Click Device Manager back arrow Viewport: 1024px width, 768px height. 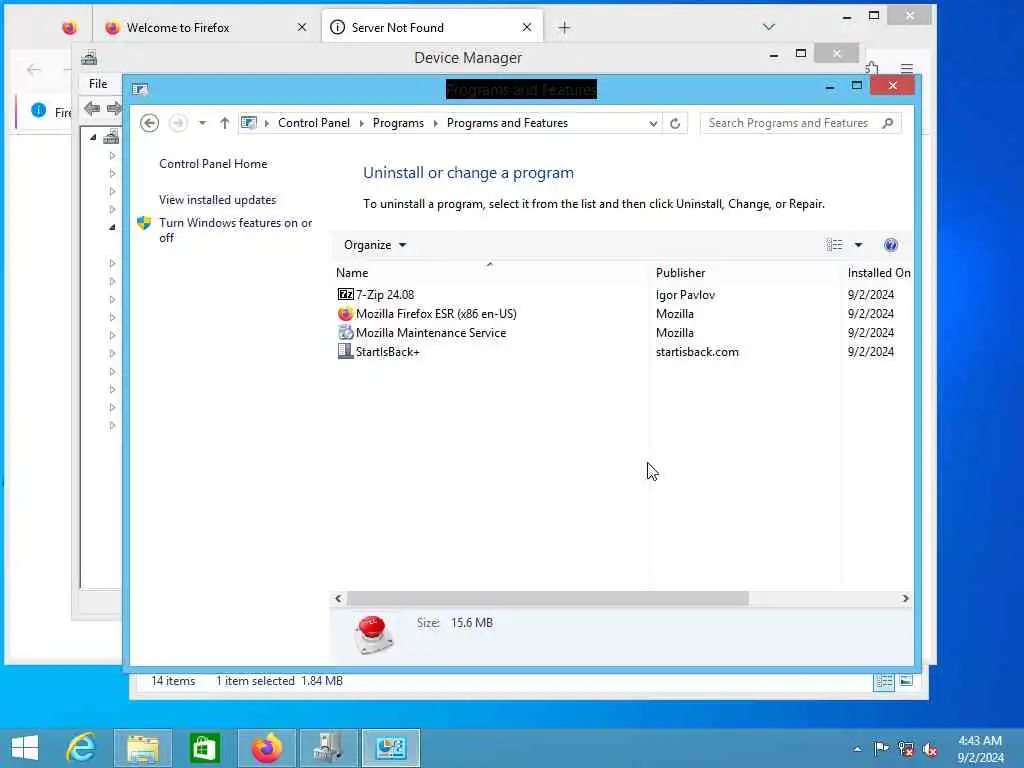(x=91, y=108)
